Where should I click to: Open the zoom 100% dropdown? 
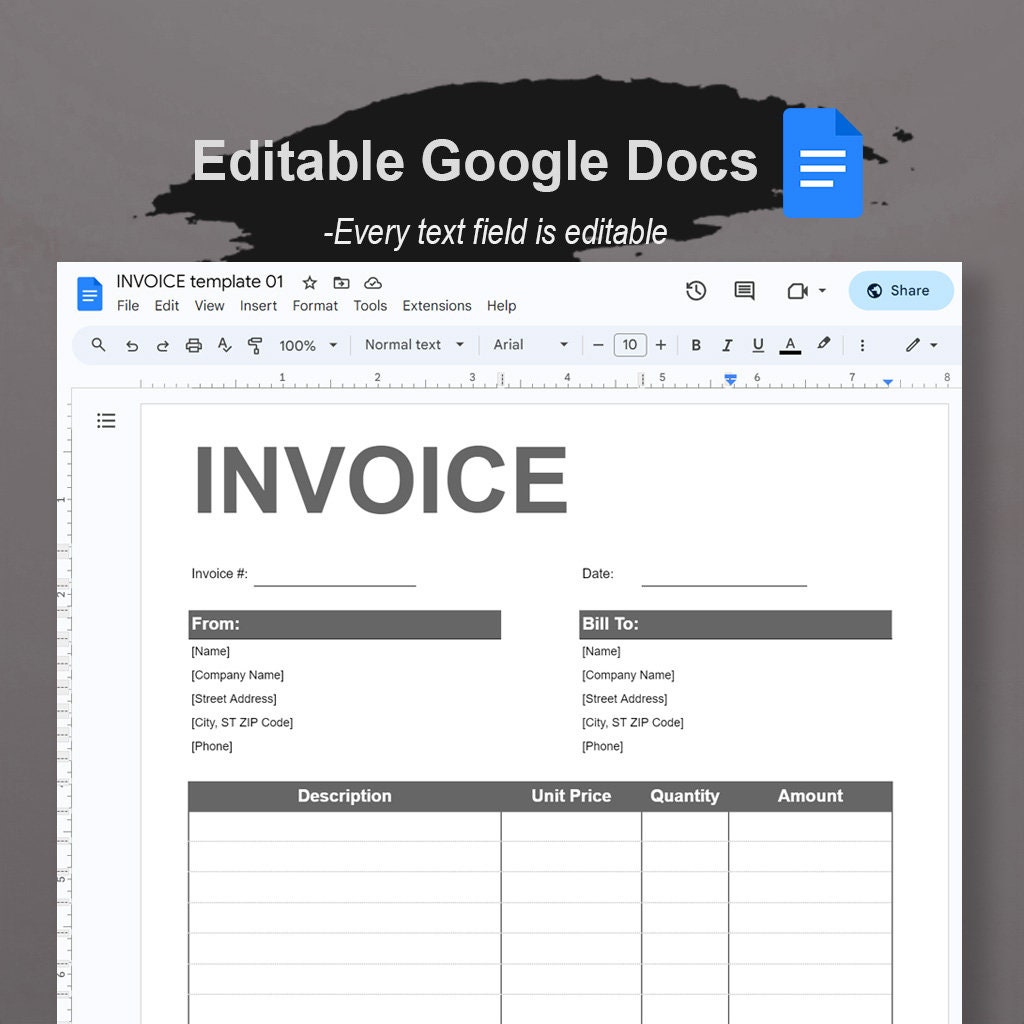(x=308, y=345)
